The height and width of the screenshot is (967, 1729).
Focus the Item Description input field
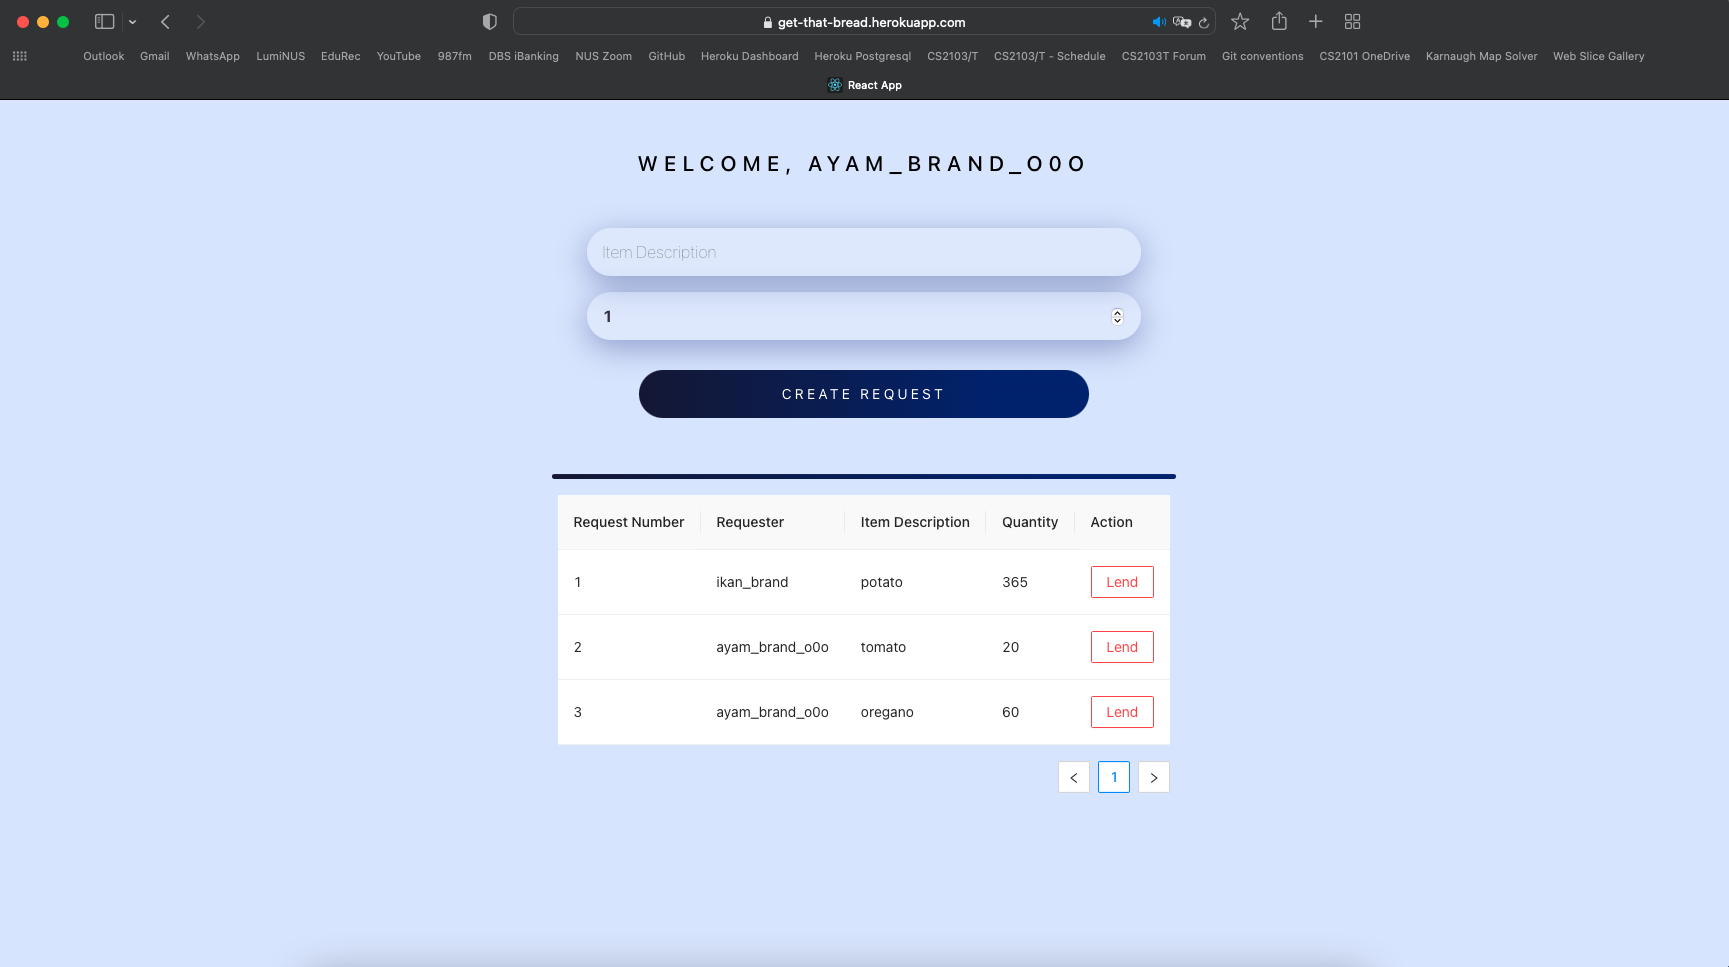click(864, 252)
